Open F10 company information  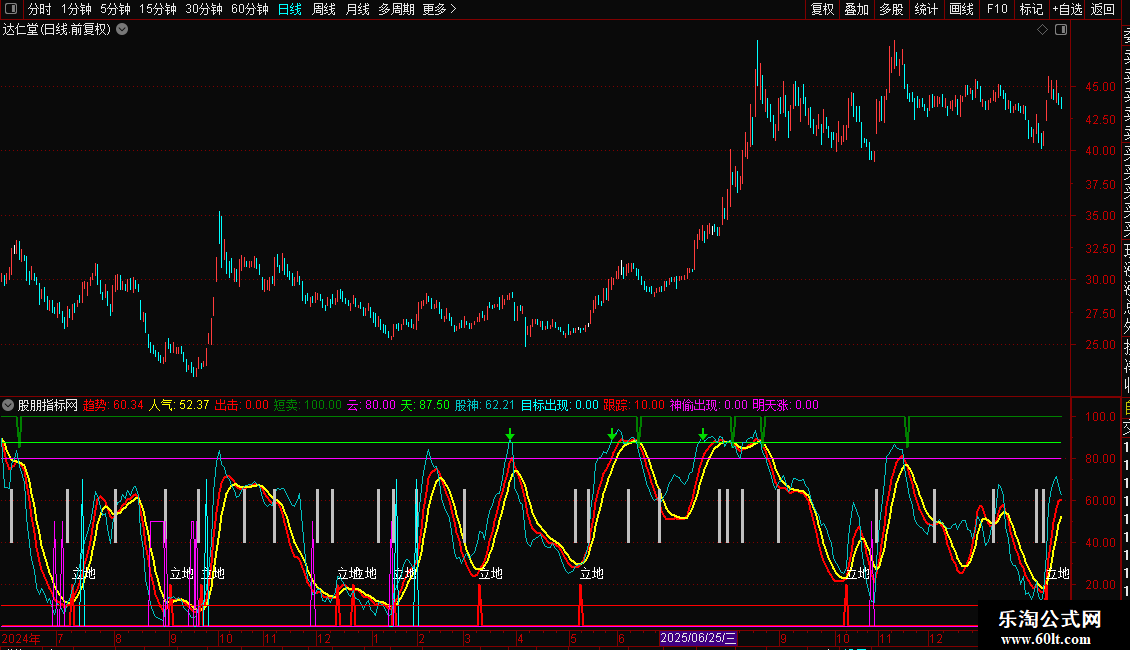(997, 9)
